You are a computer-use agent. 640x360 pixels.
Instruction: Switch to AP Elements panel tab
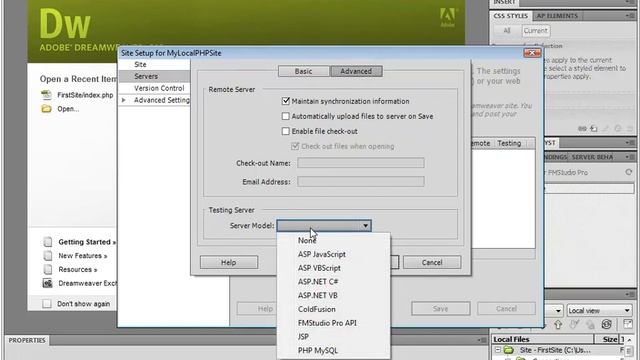[557, 16]
